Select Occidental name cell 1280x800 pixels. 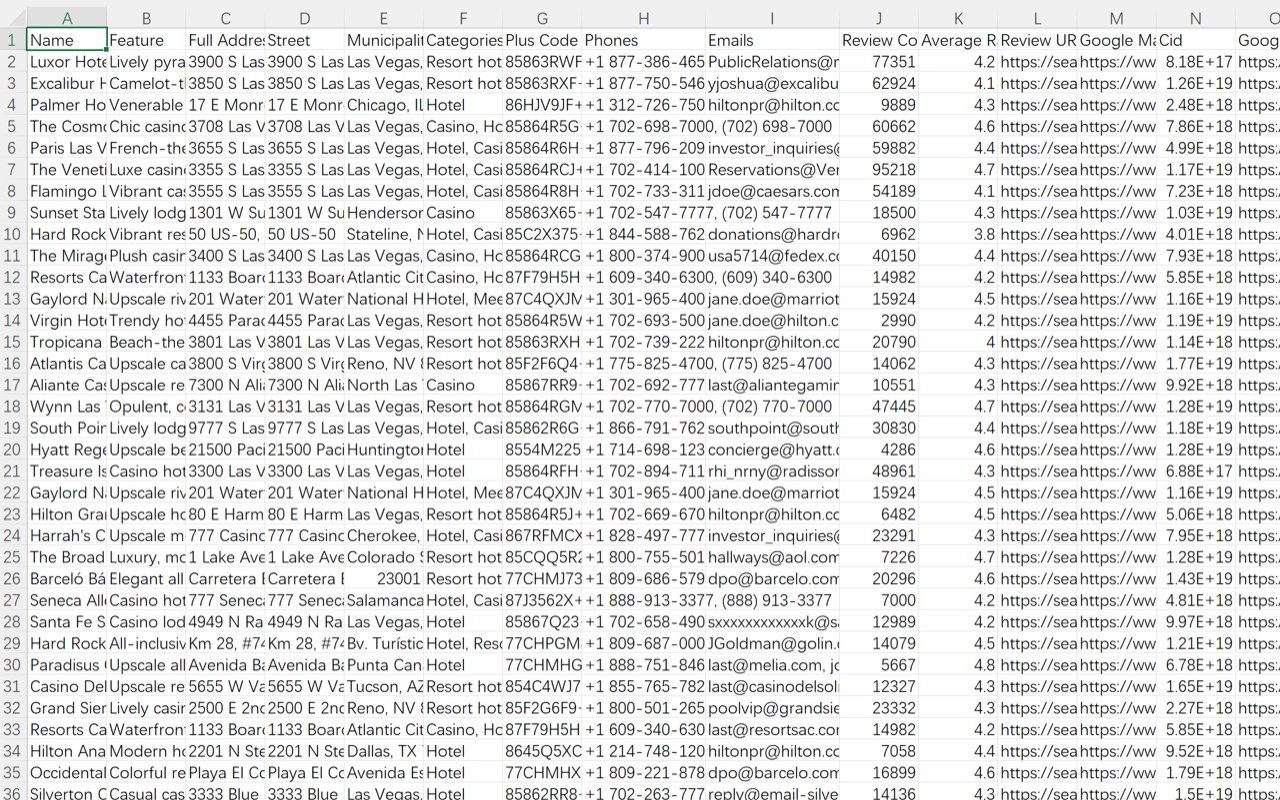click(67, 772)
